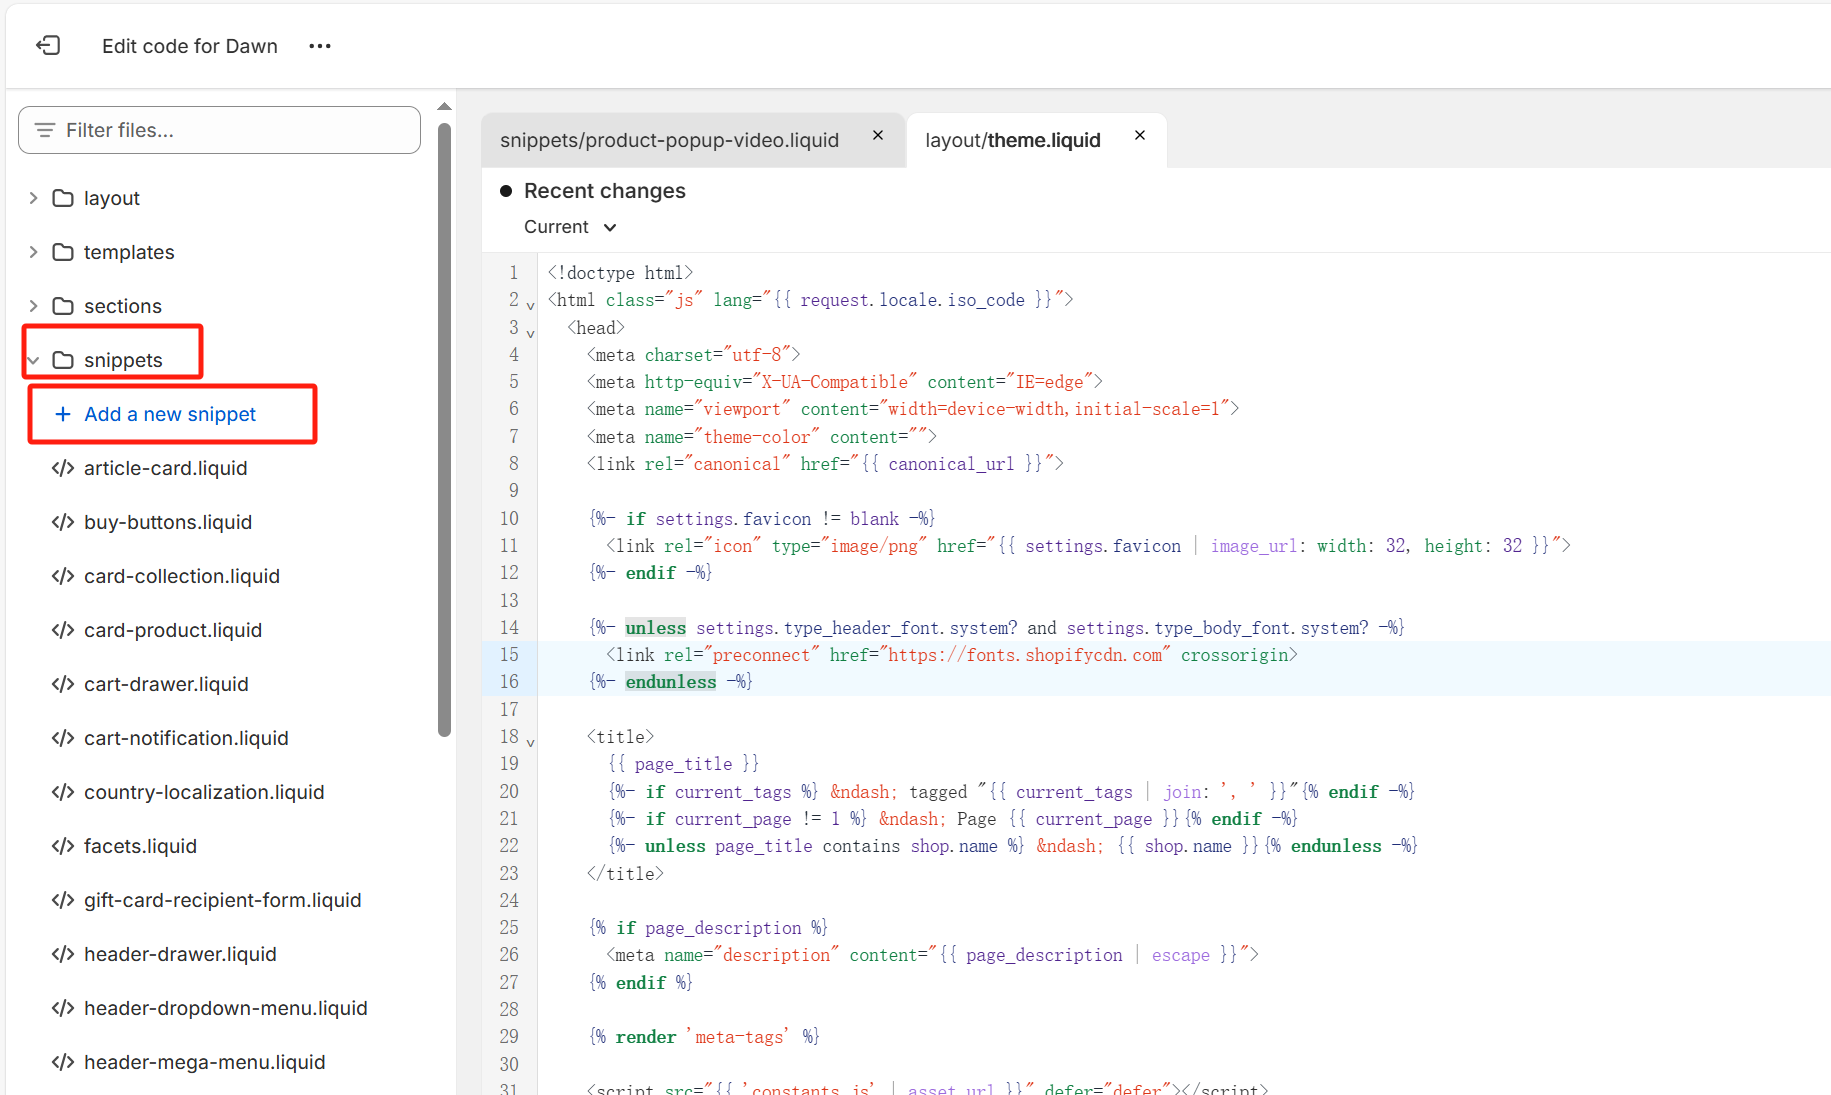
Task: Click the plus icon beside Add a new snippet
Action: pyautogui.click(x=62, y=414)
